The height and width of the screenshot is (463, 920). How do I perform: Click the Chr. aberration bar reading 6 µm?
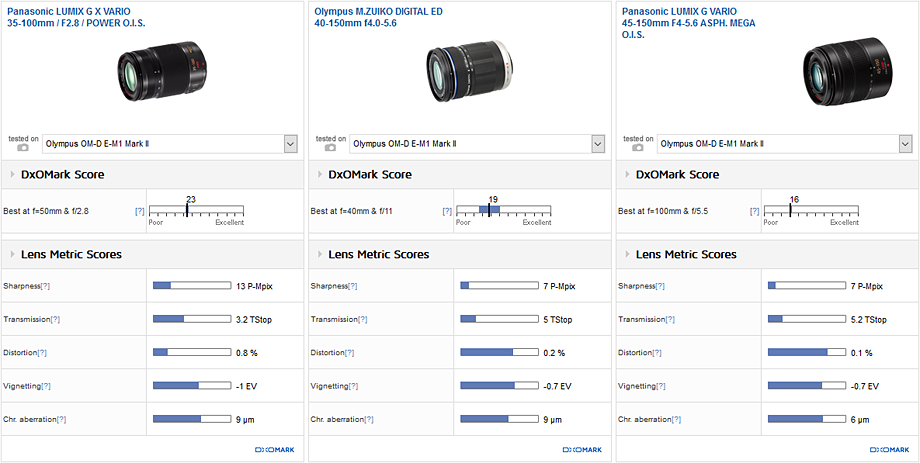coord(807,420)
